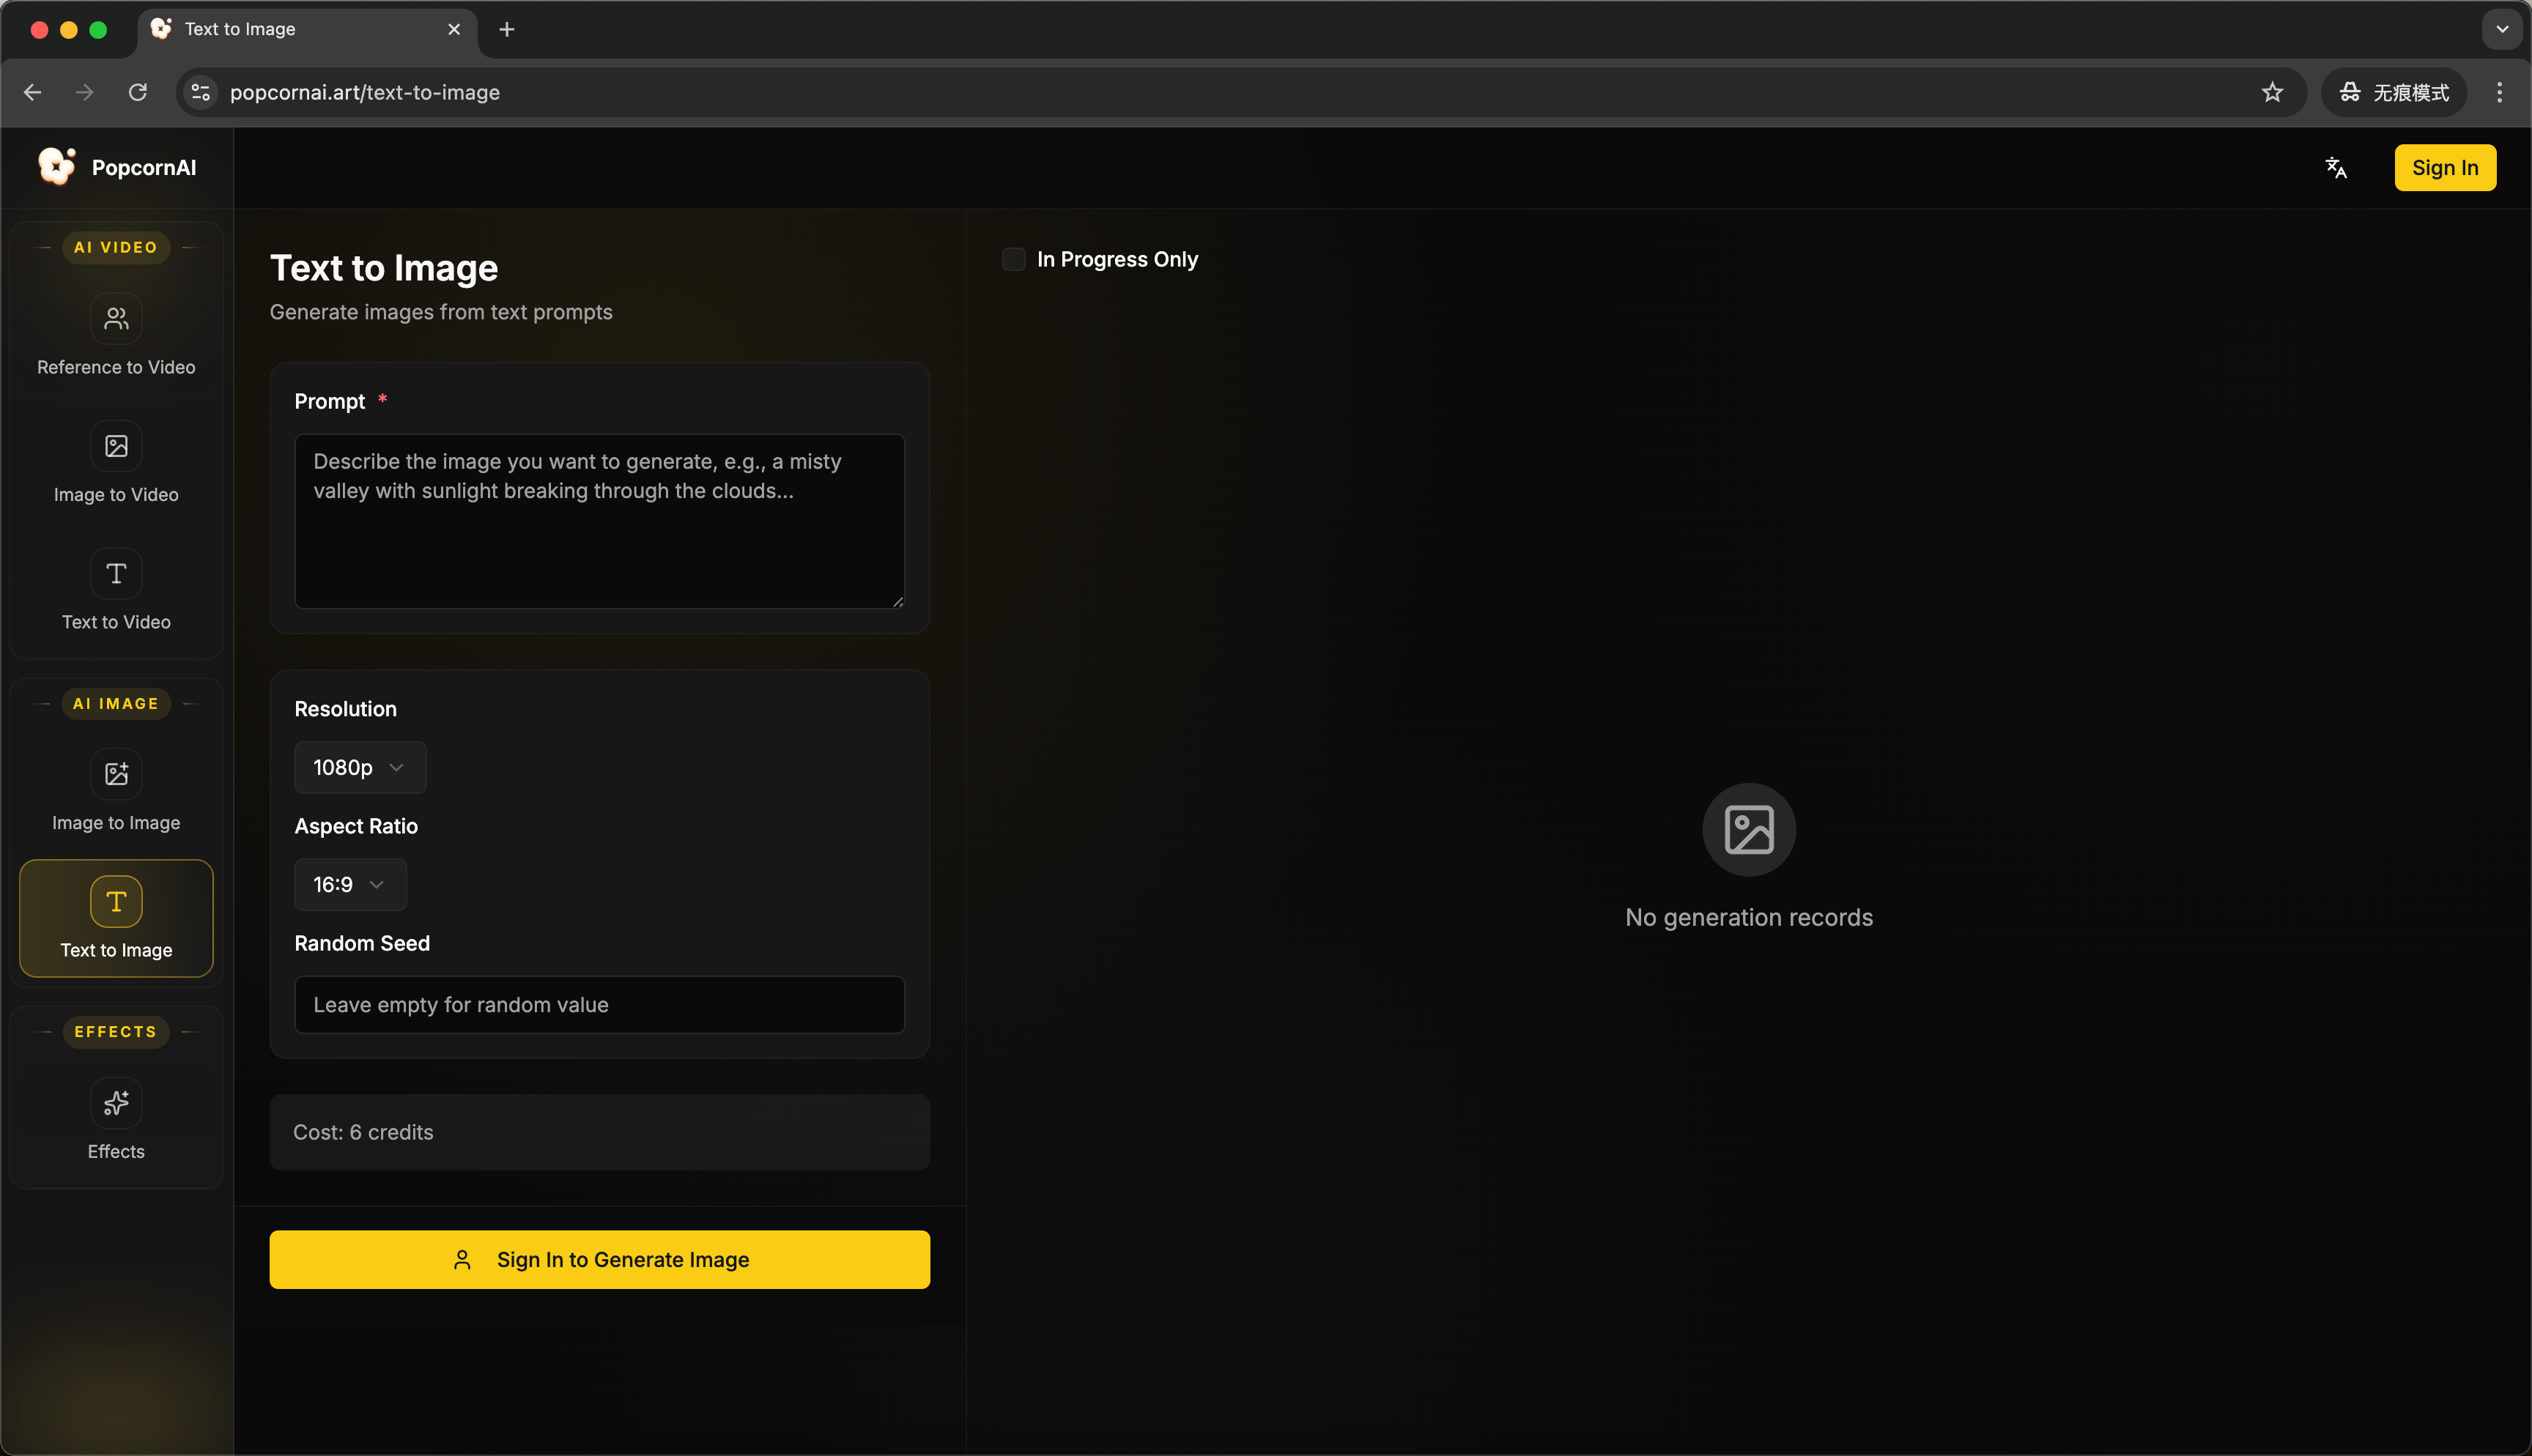The height and width of the screenshot is (1456, 2532).
Task: Click the PopcornAI logo
Action: tap(117, 167)
